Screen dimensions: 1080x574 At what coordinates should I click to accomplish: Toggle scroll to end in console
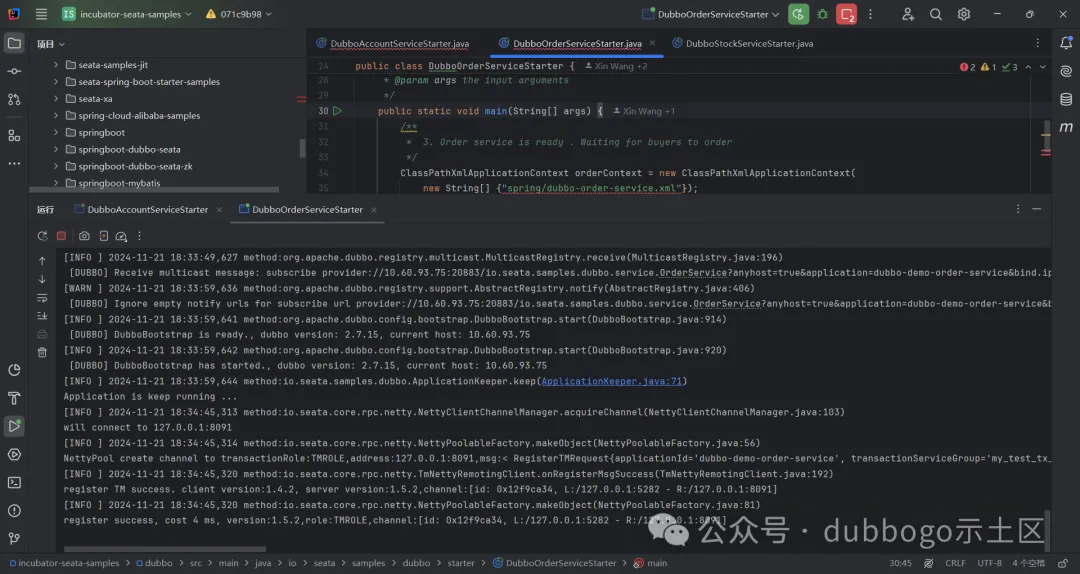pyautogui.click(x=42, y=315)
